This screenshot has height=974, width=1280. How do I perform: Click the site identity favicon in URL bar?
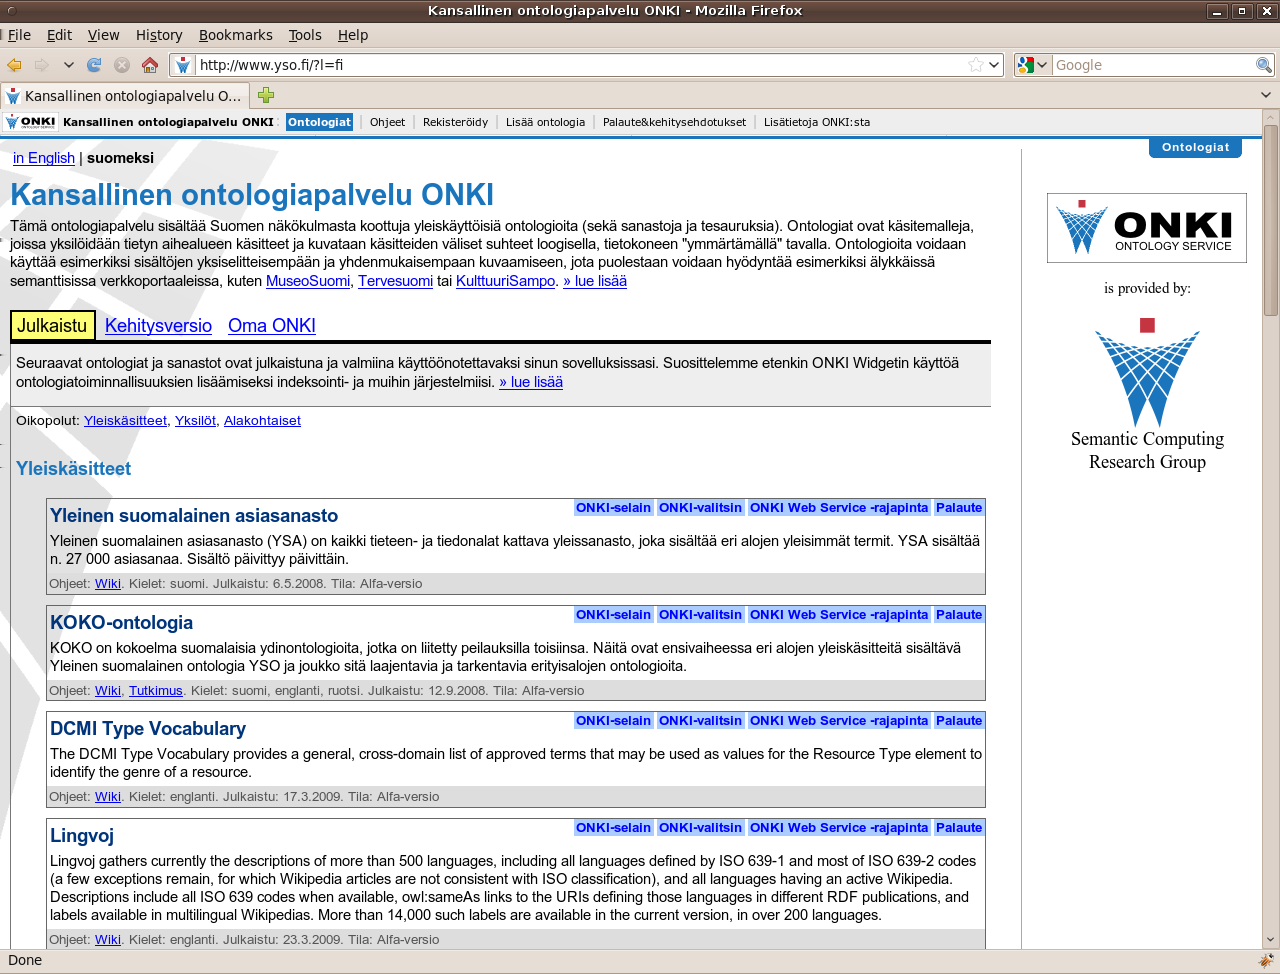pyautogui.click(x=183, y=65)
